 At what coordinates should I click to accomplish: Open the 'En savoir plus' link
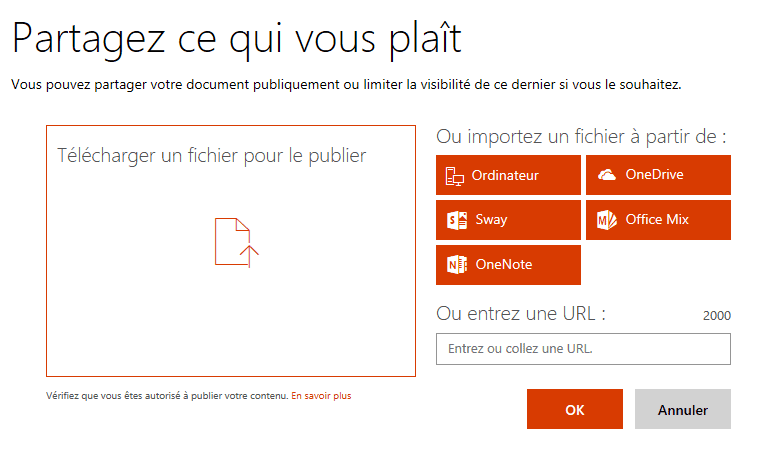coord(321,396)
